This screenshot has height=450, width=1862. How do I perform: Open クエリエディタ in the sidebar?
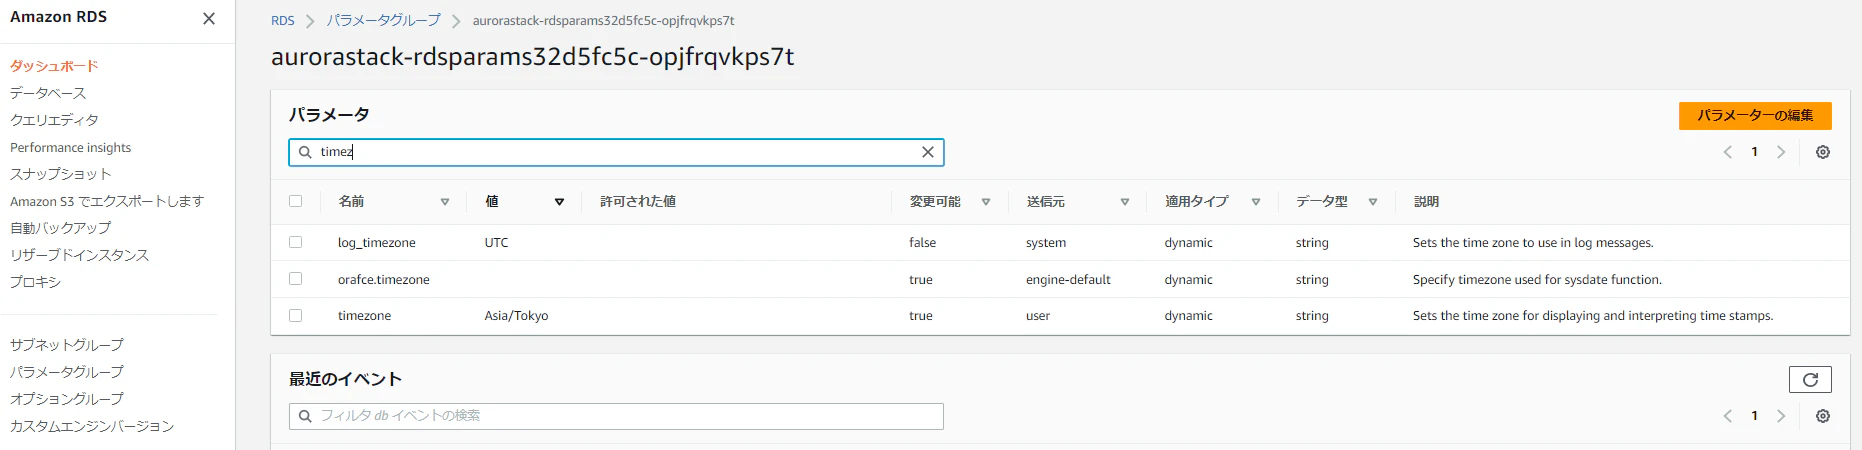tap(54, 120)
